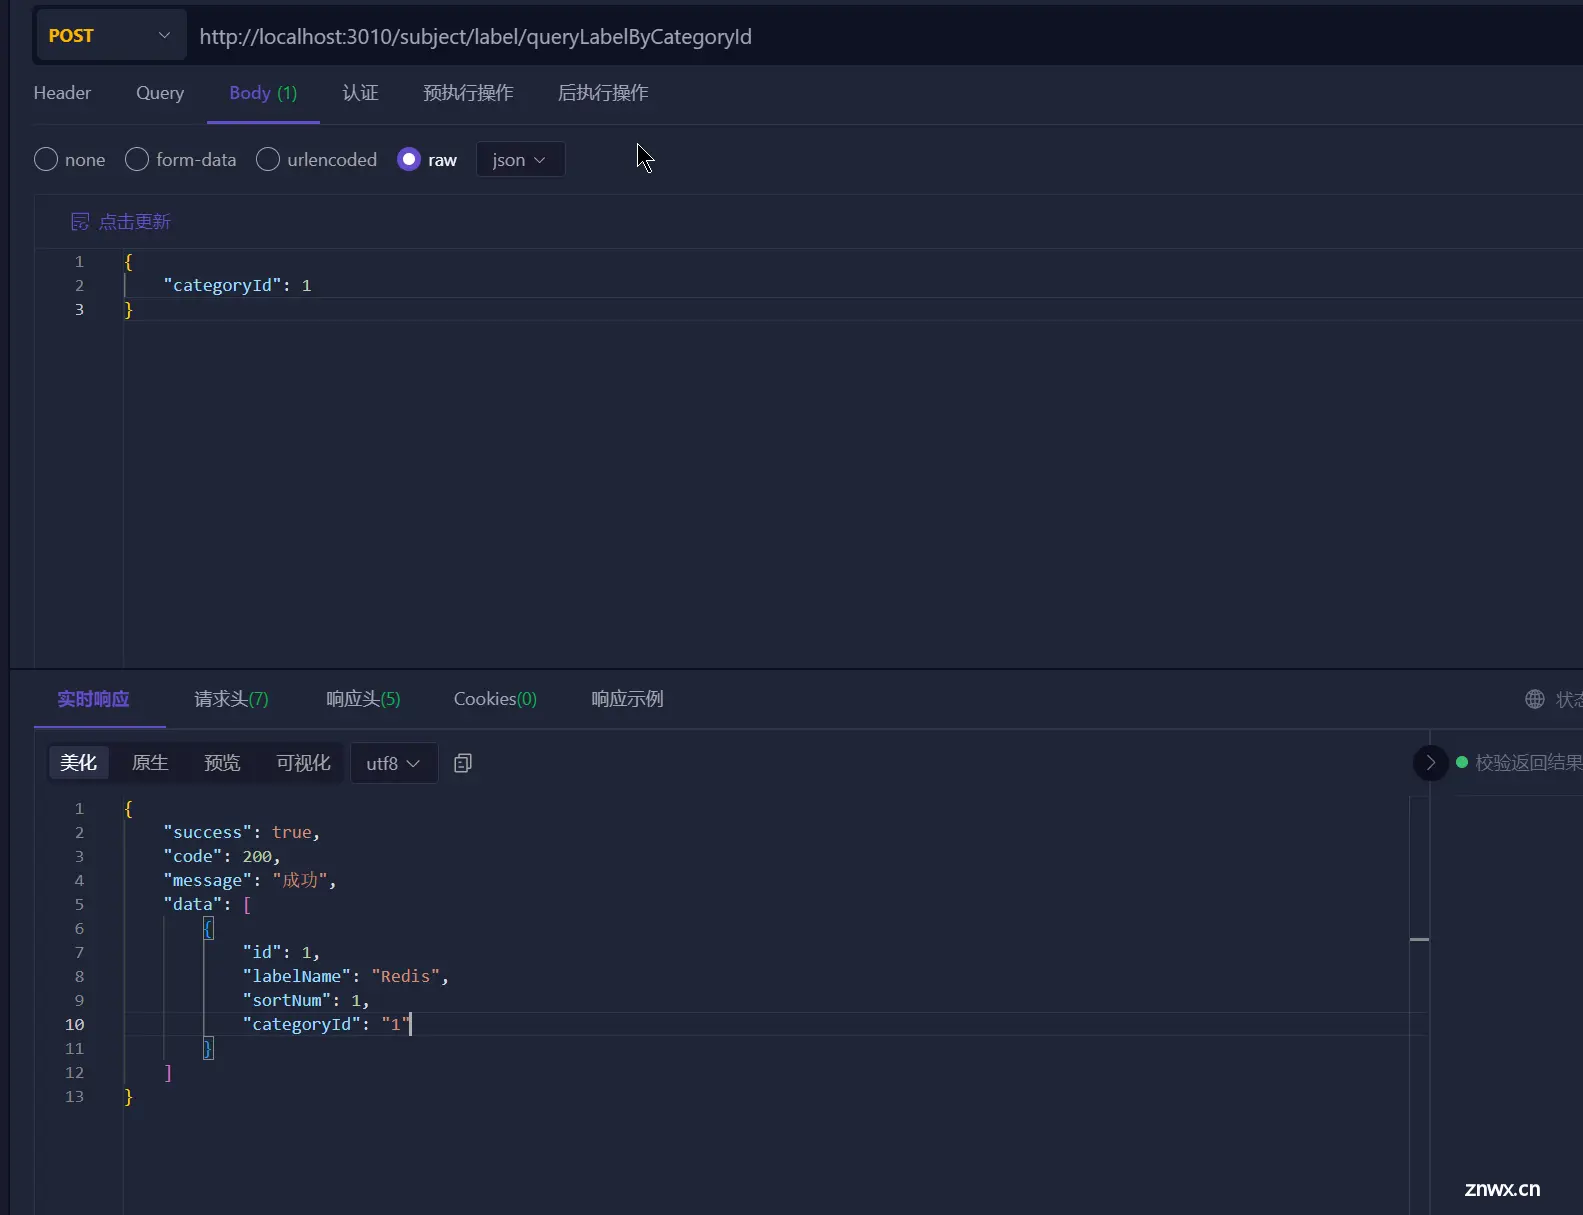Viewport: 1583px width, 1215px height.
Task: Select the 预览 response view
Action: [222, 763]
